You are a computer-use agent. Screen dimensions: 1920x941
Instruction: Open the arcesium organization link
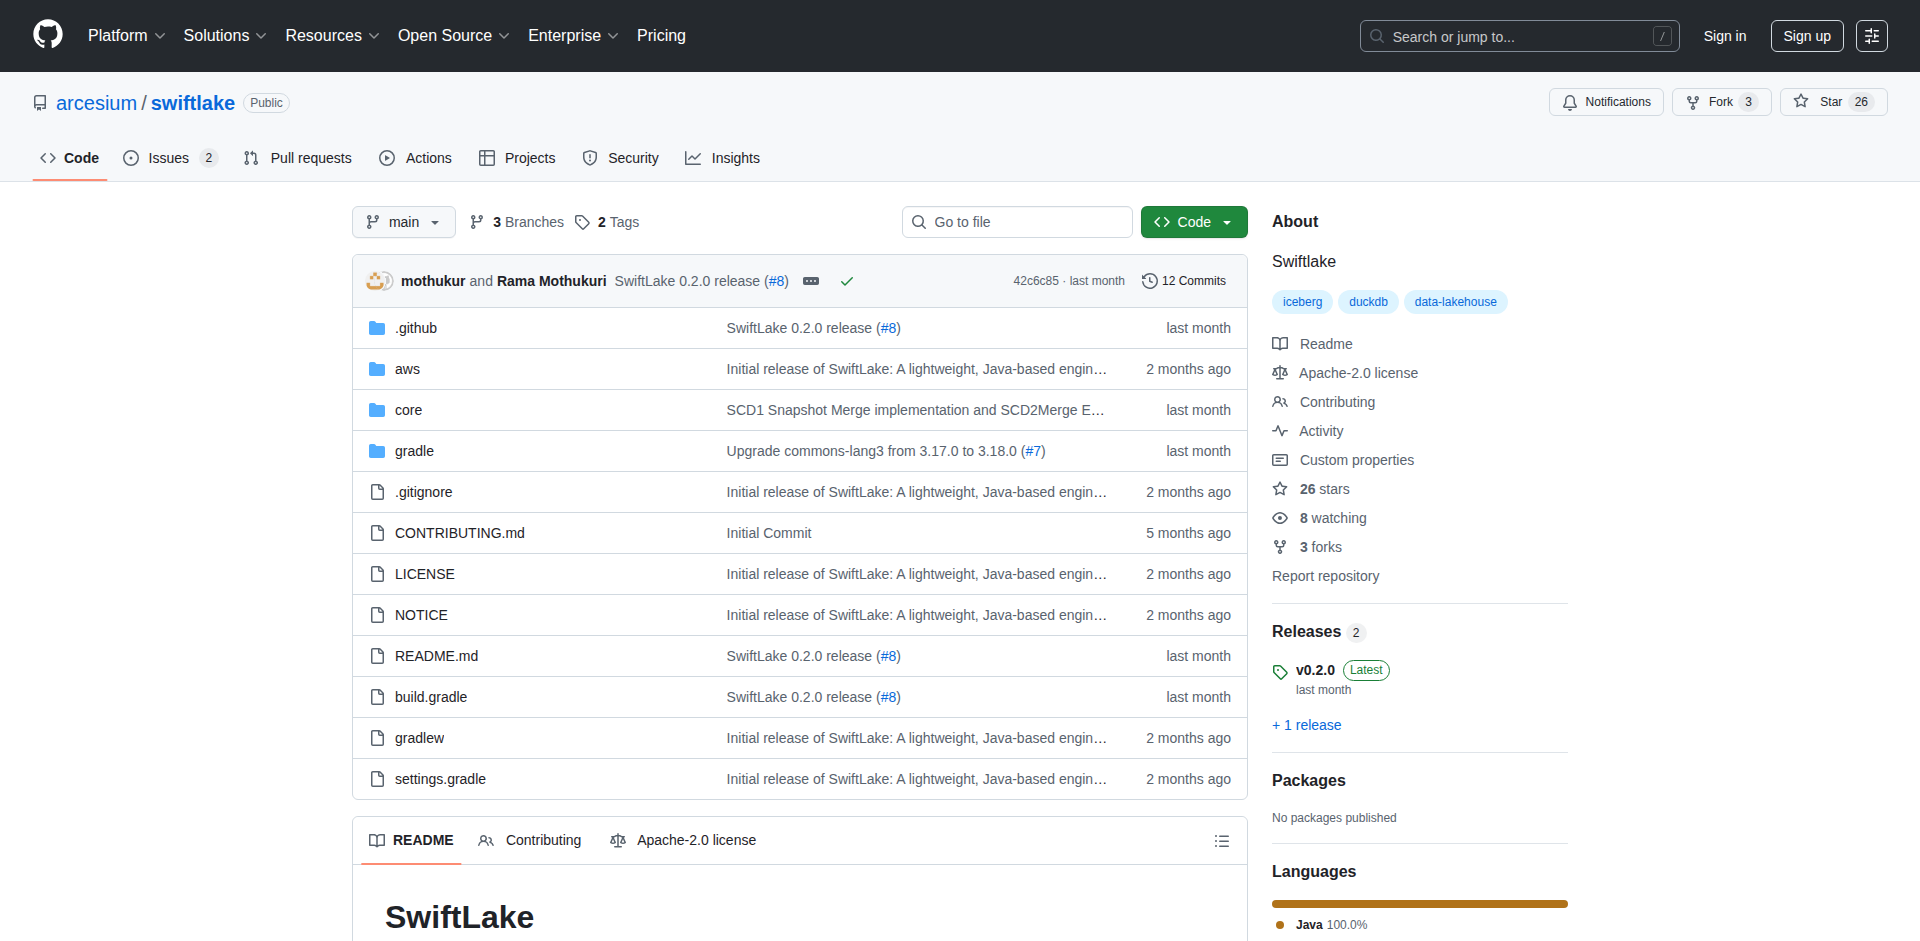(x=96, y=103)
